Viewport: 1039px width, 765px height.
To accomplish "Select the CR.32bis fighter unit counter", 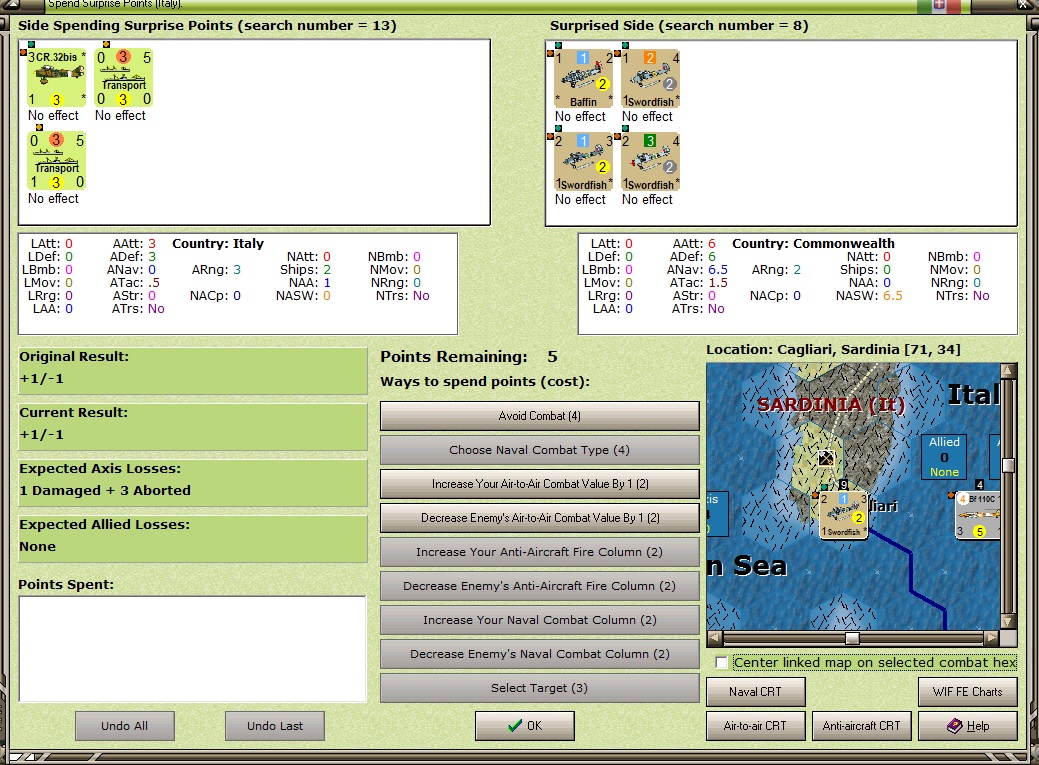I will (x=56, y=78).
